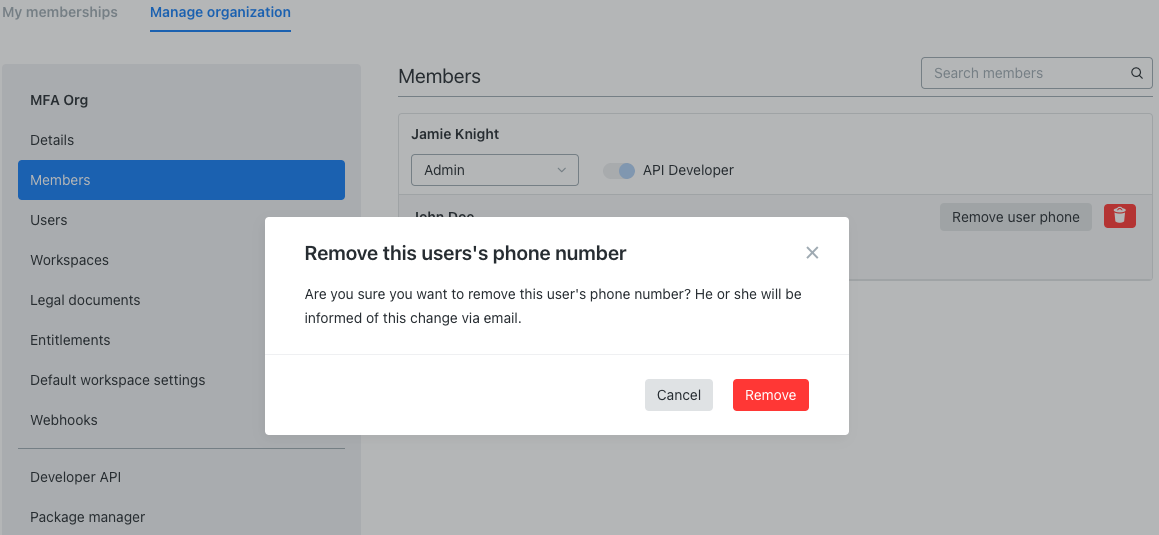Click the MFA Org heading
This screenshot has width=1159, height=535.
[59, 100]
